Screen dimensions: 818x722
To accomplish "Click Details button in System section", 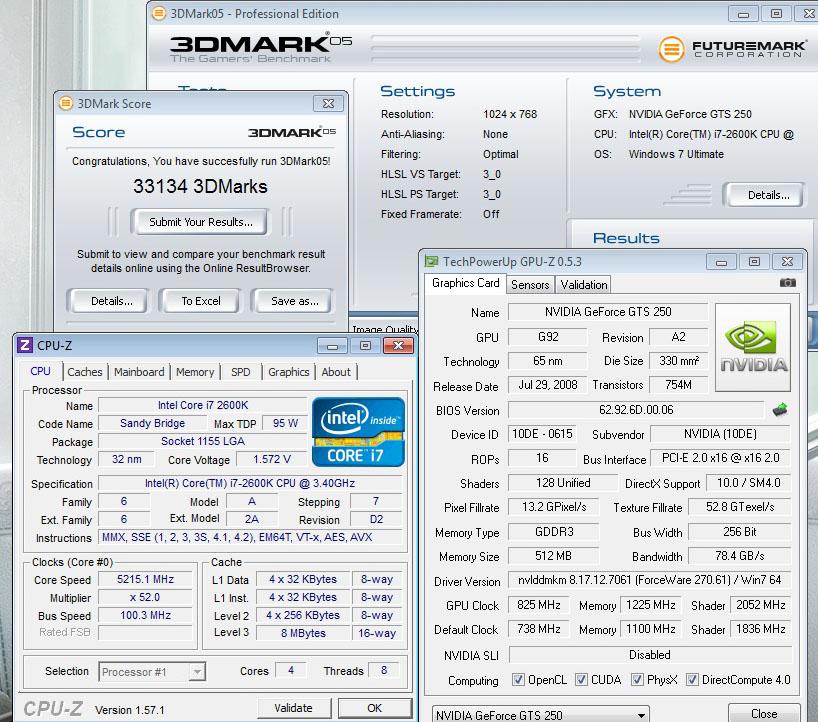I will [768, 195].
